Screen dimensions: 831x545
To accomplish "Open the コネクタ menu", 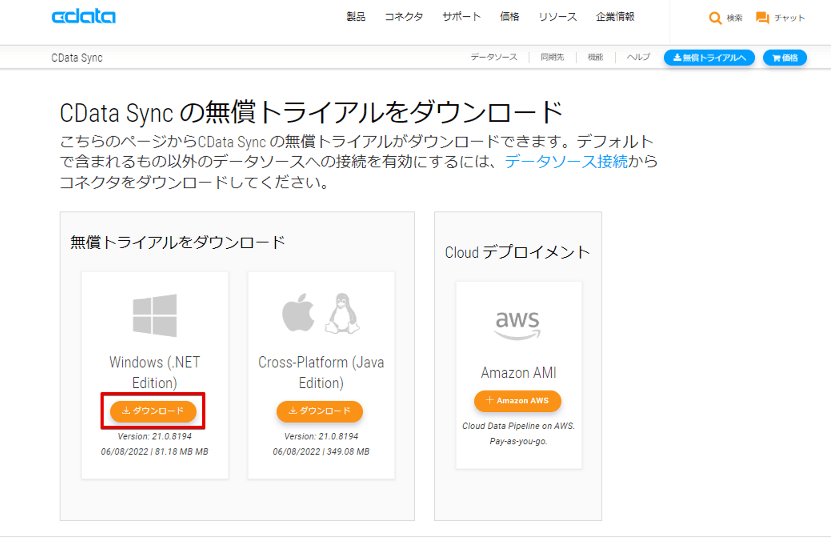I will [x=404, y=17].
